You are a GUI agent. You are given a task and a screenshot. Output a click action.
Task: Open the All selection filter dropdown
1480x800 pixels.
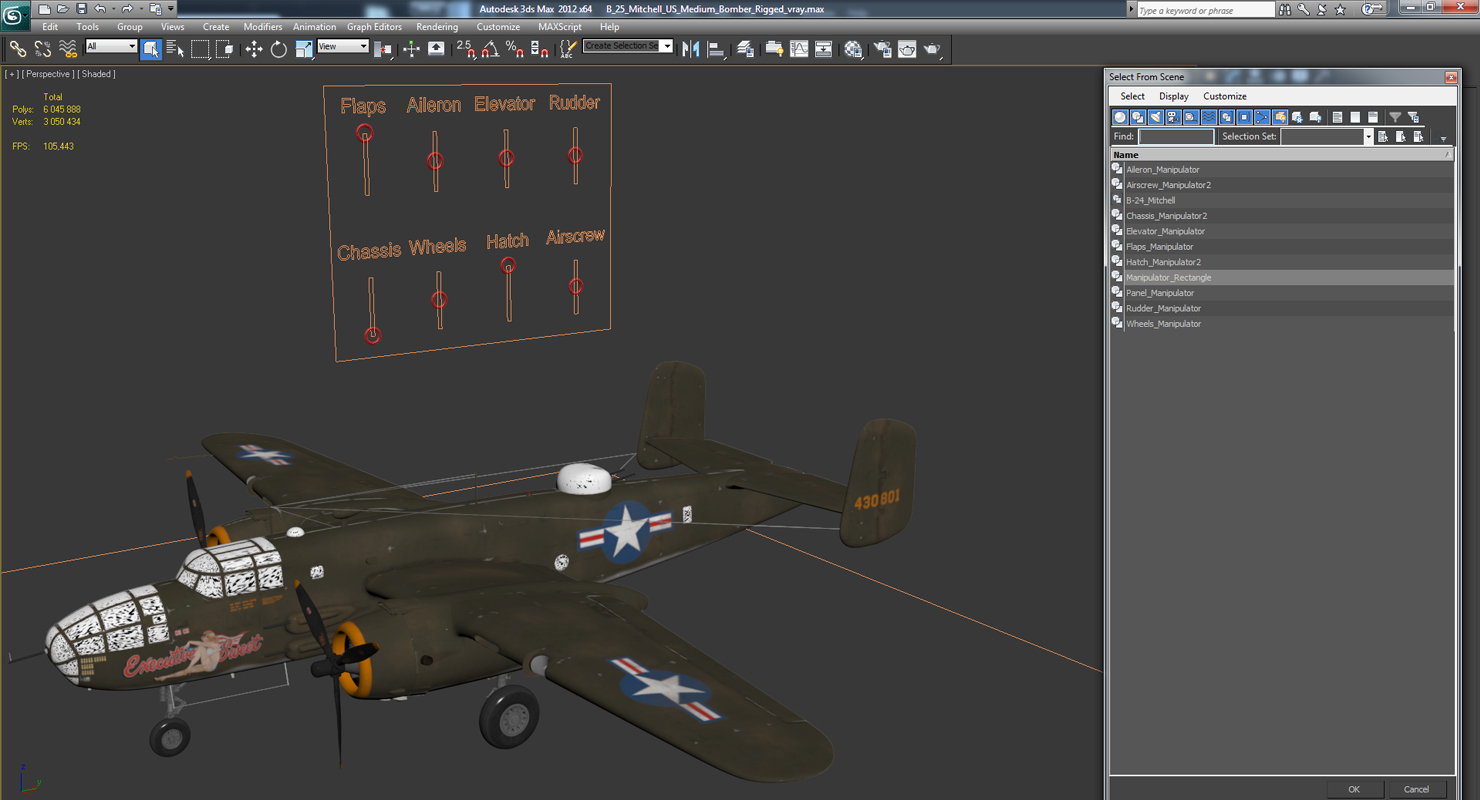pos(111,46)
